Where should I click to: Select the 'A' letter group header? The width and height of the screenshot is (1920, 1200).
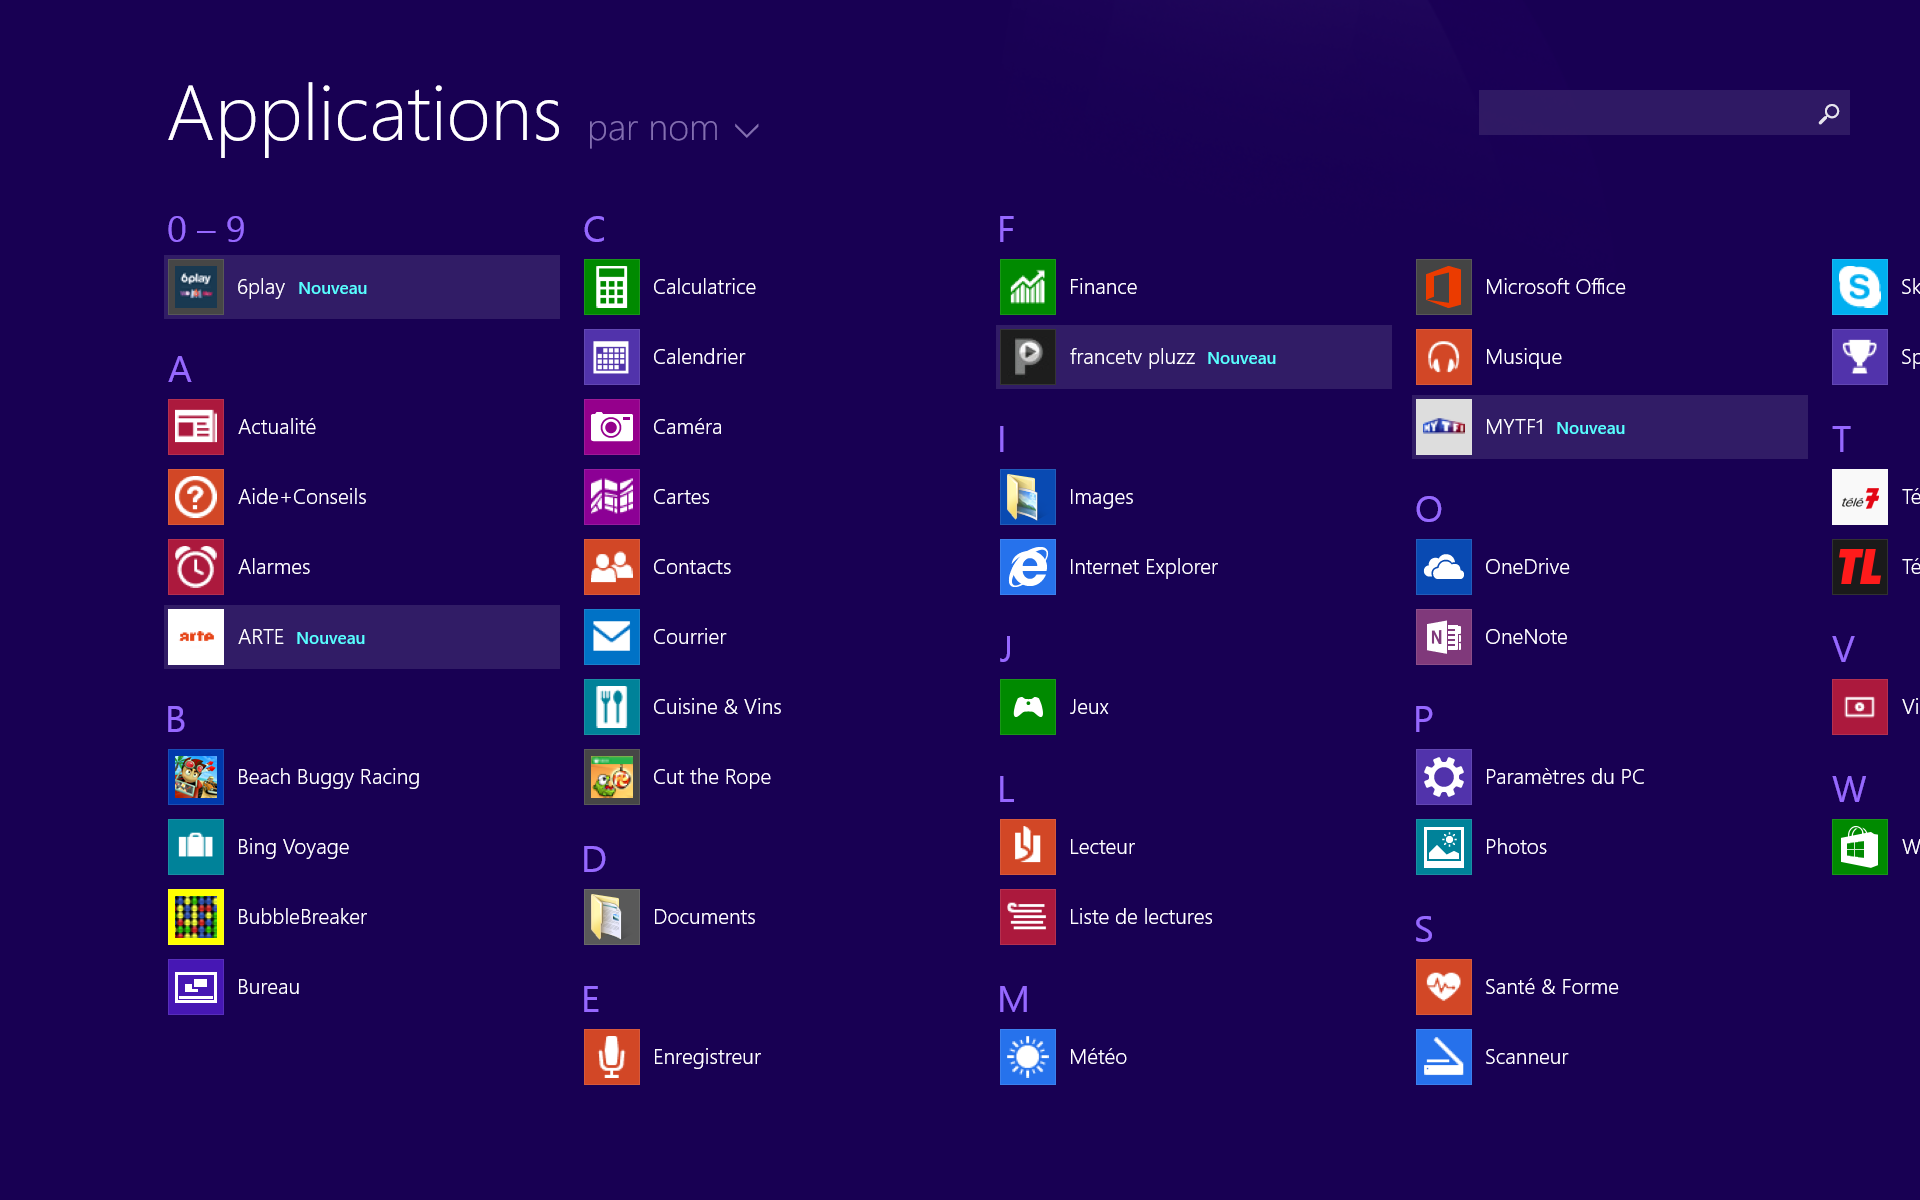pyautogui.click(x=180, y=370)
